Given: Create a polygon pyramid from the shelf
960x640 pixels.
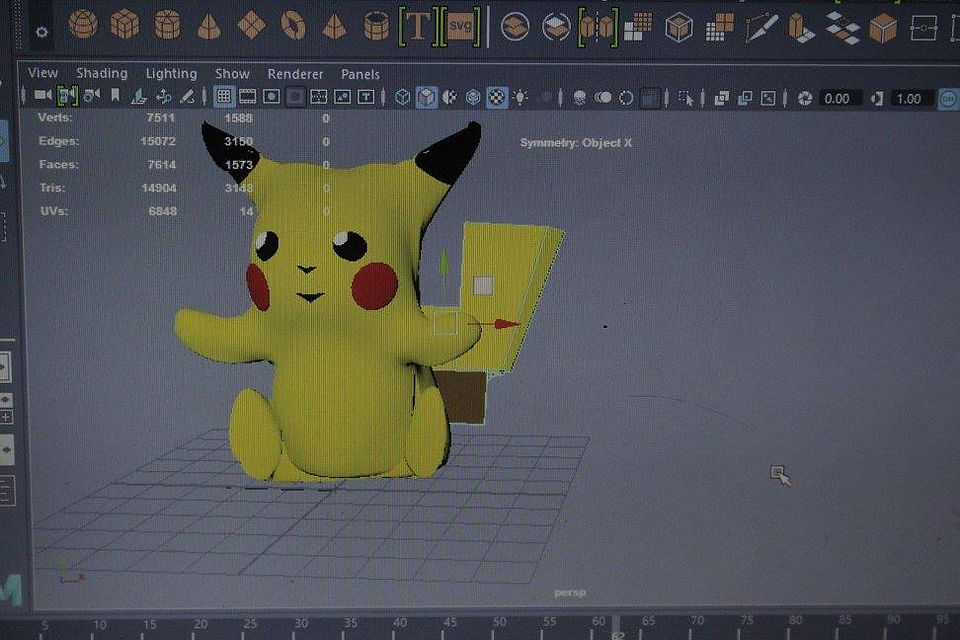Looking at the screenshot, I should click(x=334, y=26).
